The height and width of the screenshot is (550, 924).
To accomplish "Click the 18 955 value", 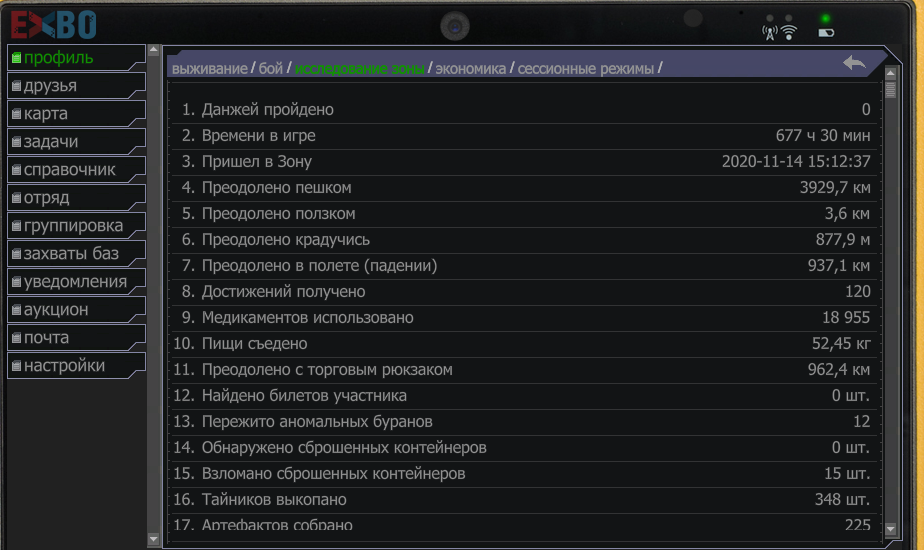I will (x=846, y=317).
